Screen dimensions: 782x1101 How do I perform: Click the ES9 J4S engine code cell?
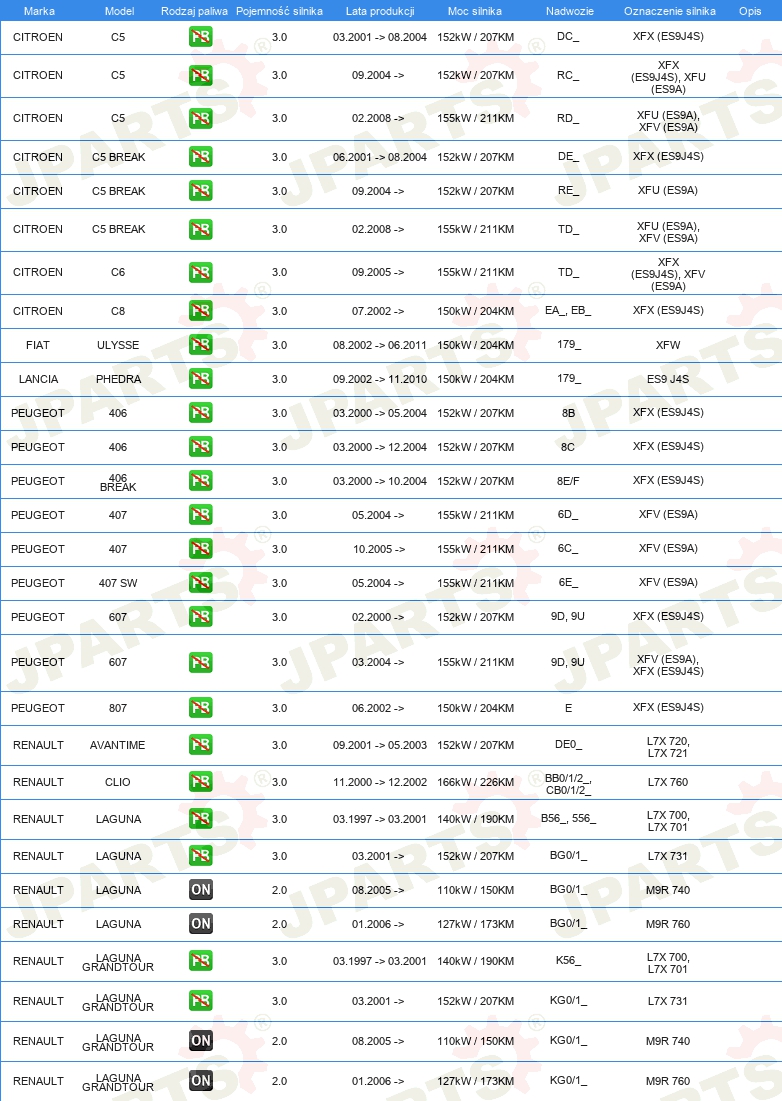tap(668, 379)
